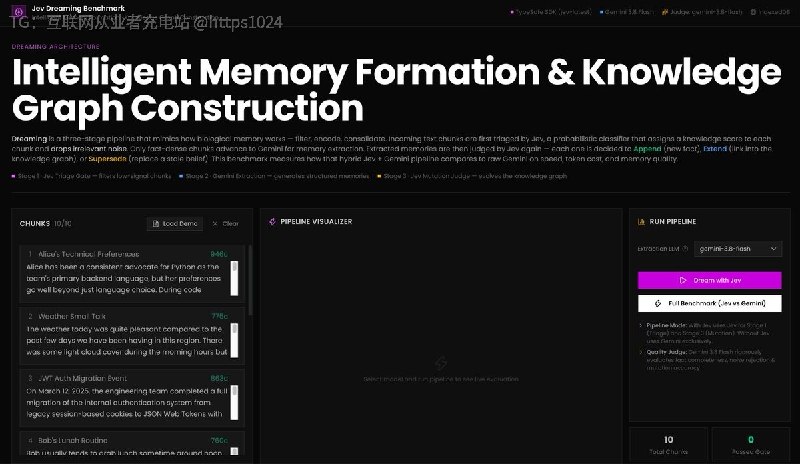Click the Pipeline Visualizer sparkle icon
This screenshot has width=800, height=464.
click(272, 222)
